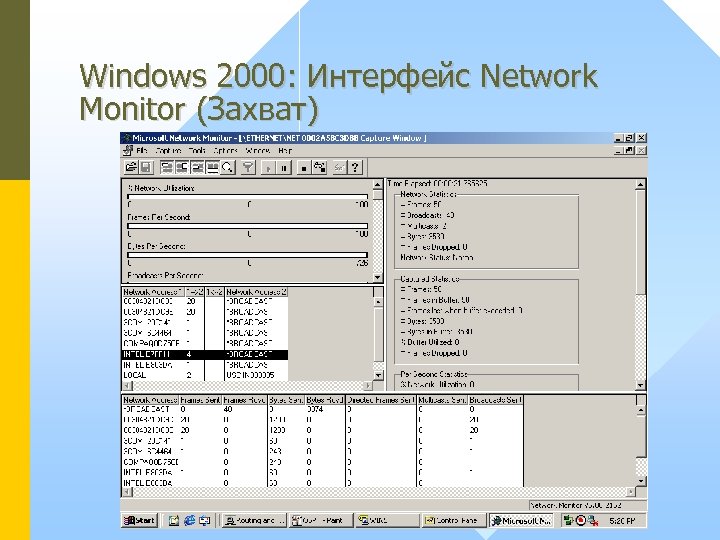Click the Help question mark icon

(x=355, y=168)
